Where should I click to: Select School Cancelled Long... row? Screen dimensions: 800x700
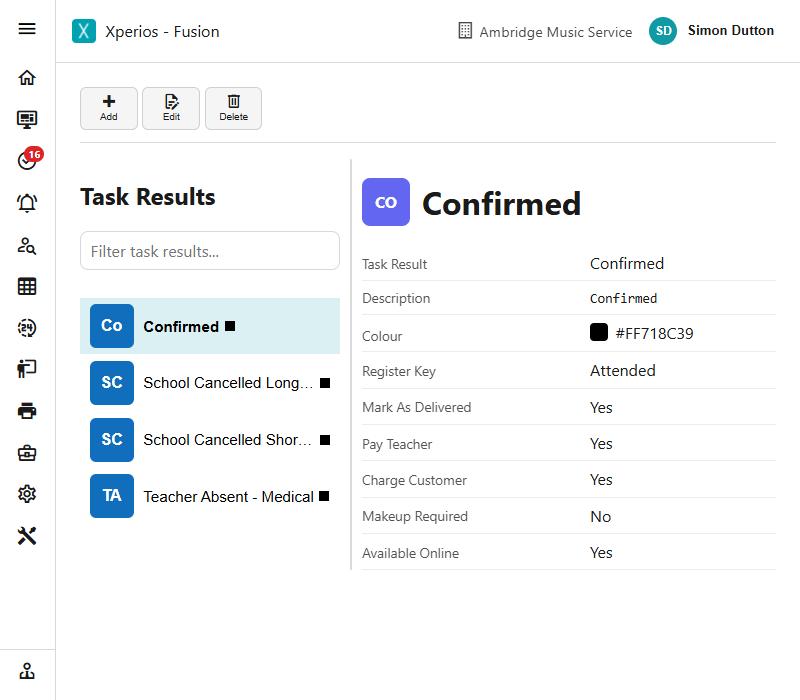210,383
